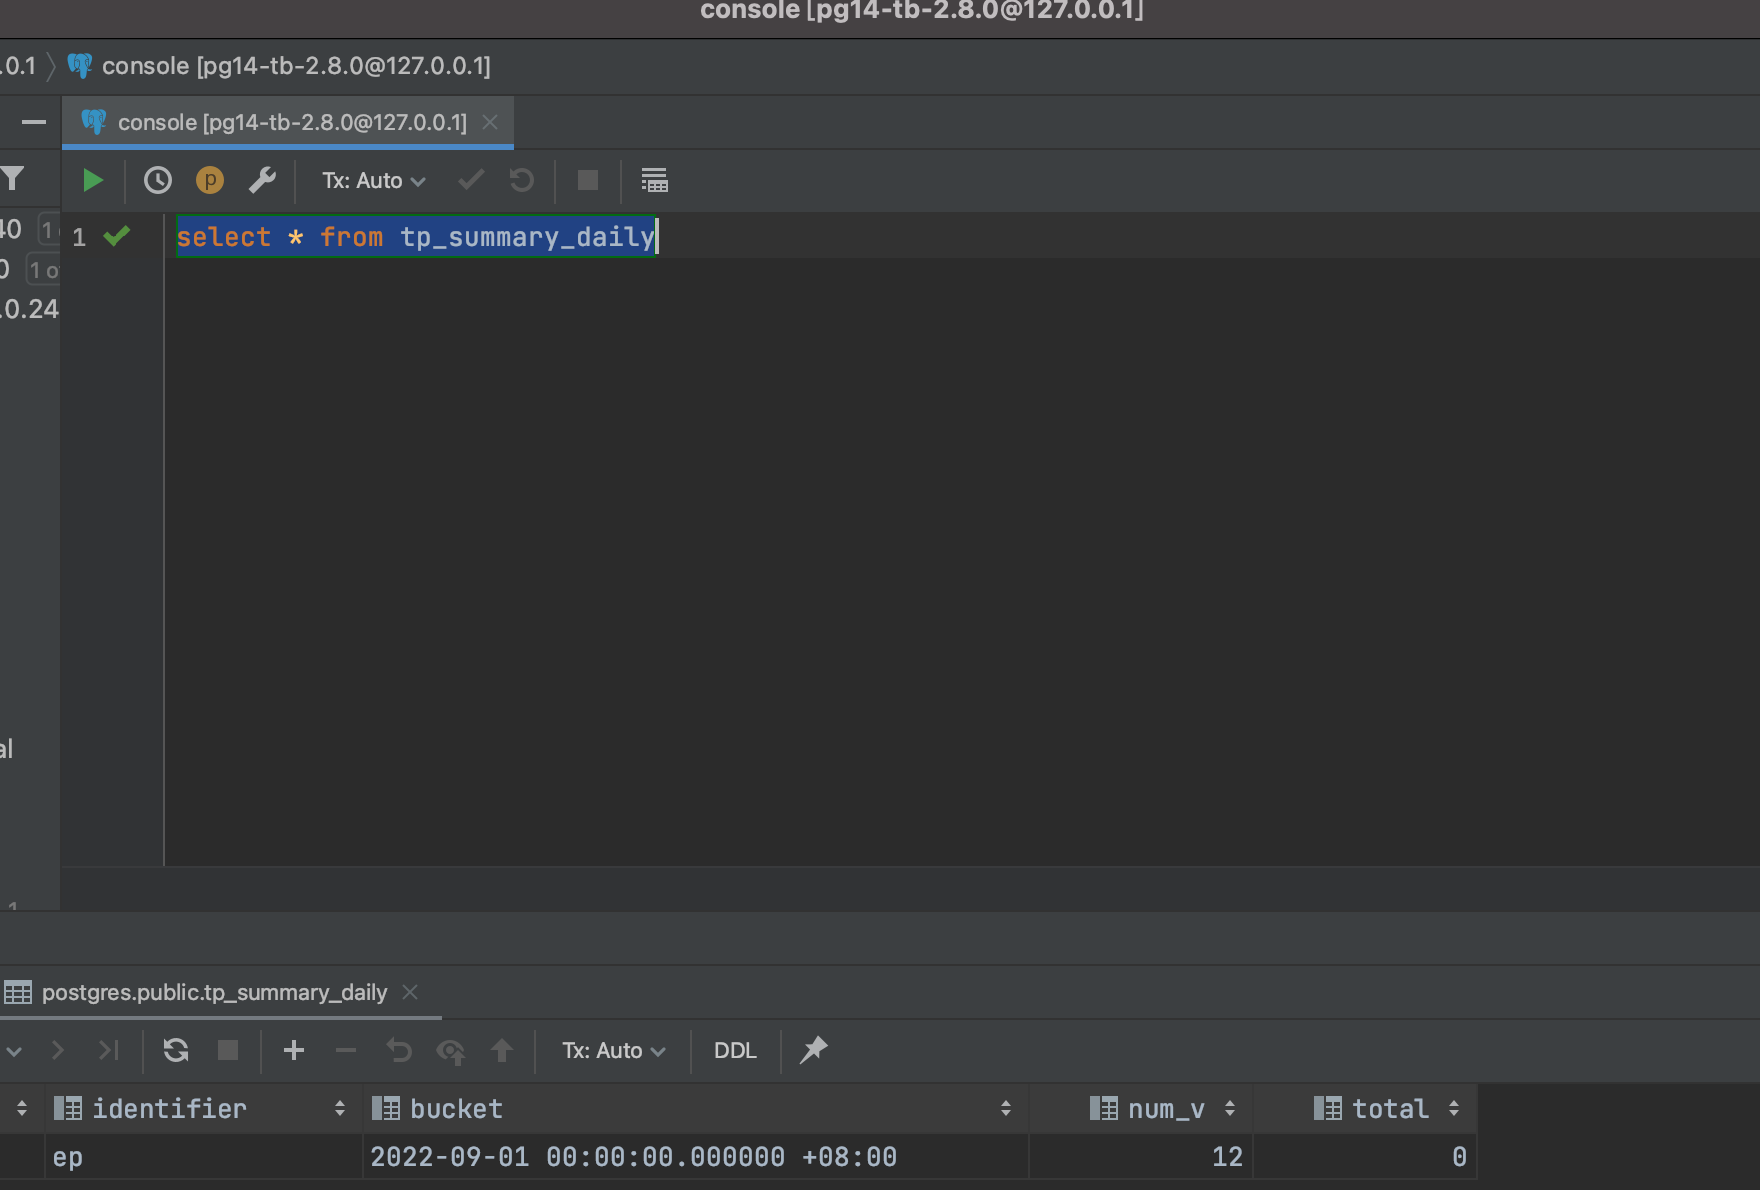Expand the chevron menu on the result toolbar
Viewport: 1760px width, 1190px height.
click(14, 1050)
